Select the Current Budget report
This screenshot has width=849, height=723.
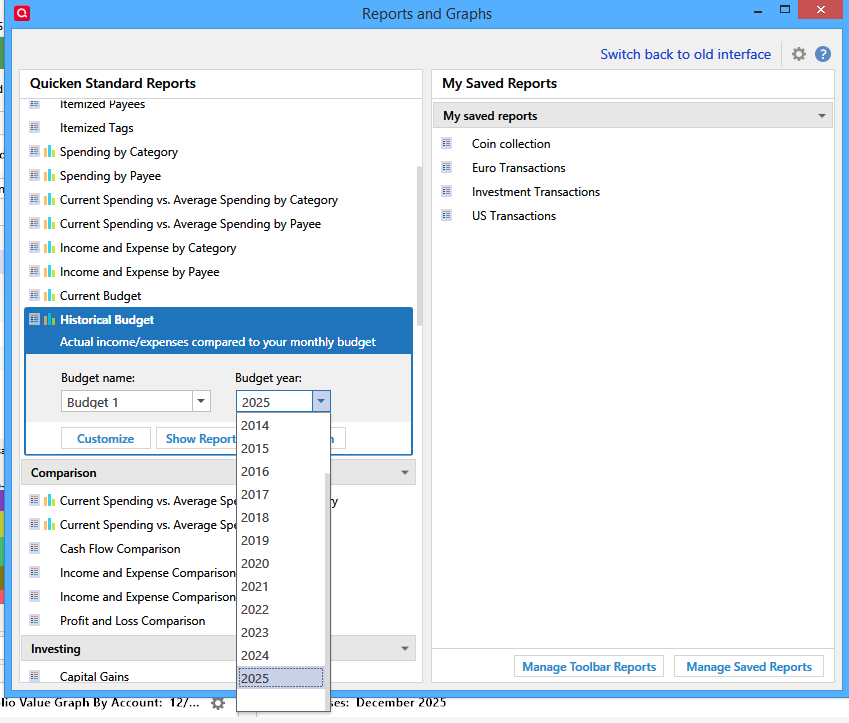(100, 296)
